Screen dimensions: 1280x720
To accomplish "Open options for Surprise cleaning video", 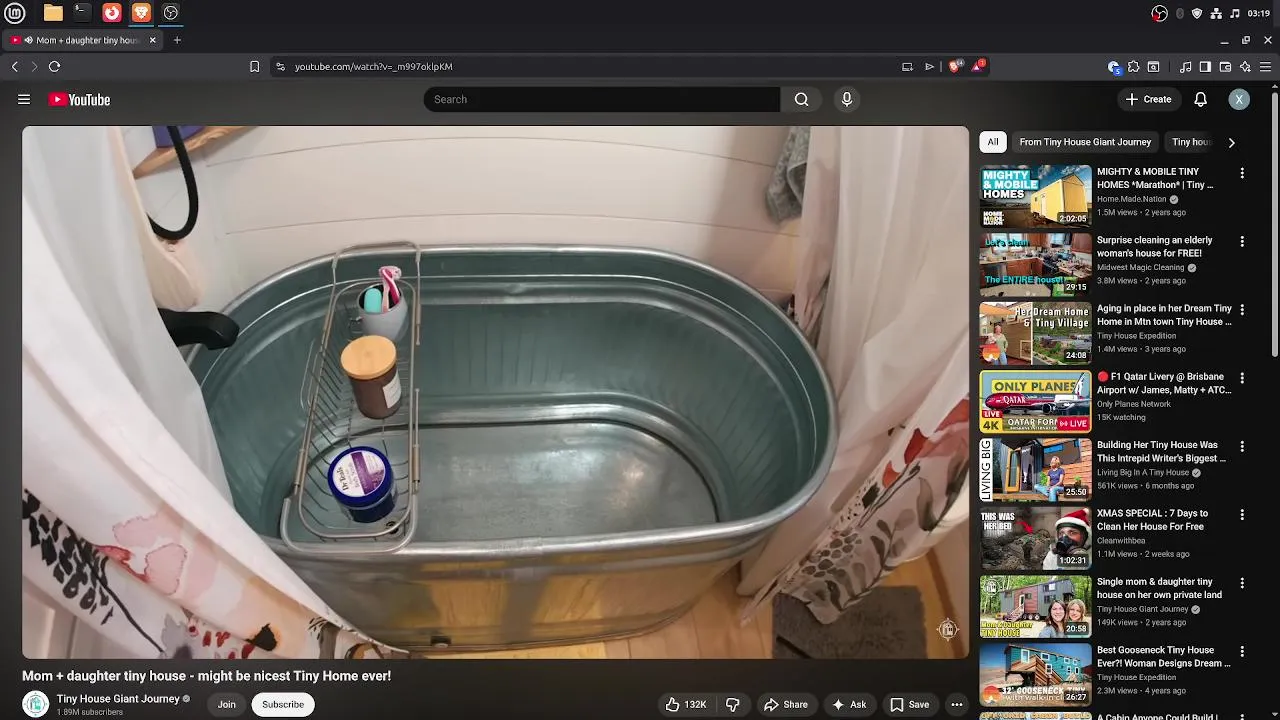I will [x=1242, y=241].
